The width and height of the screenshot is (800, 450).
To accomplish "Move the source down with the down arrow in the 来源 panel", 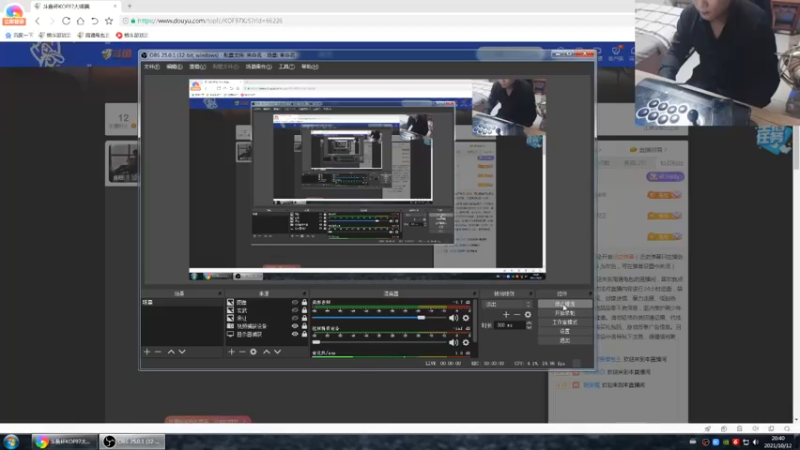I will pyautogui.click(x=278, y=352).
